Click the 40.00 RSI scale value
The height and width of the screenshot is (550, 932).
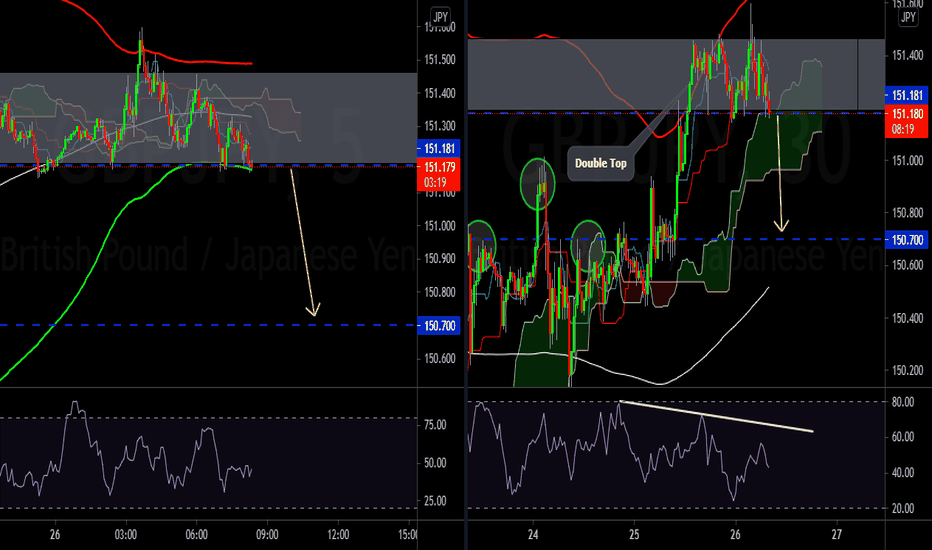click(903, 473)
